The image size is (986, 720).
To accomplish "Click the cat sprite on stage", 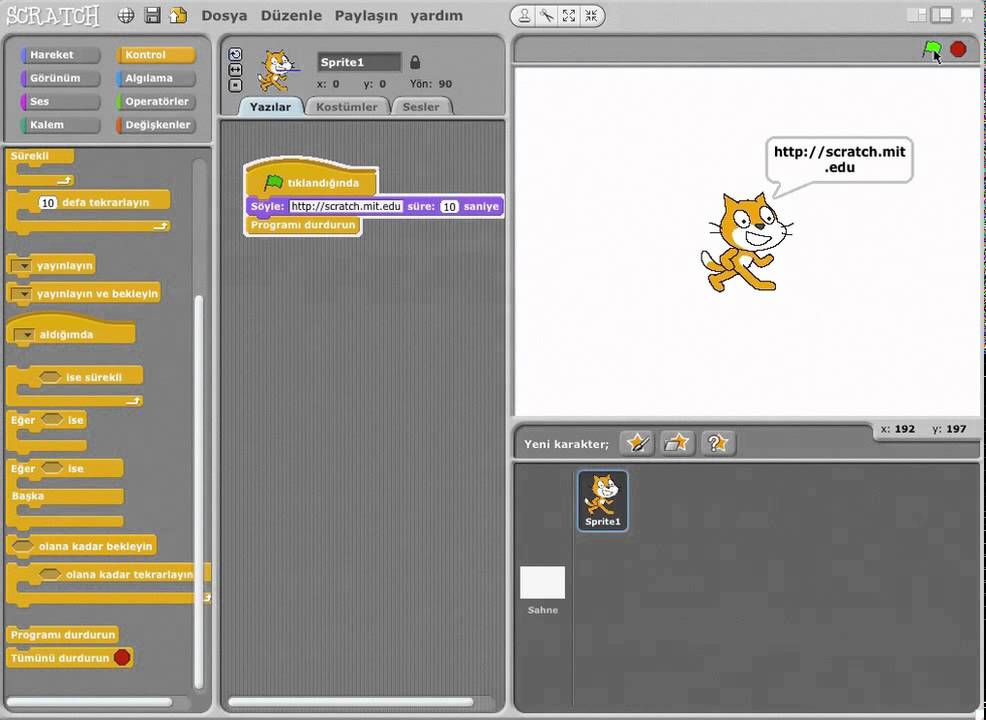I will (x=746, y=243).
